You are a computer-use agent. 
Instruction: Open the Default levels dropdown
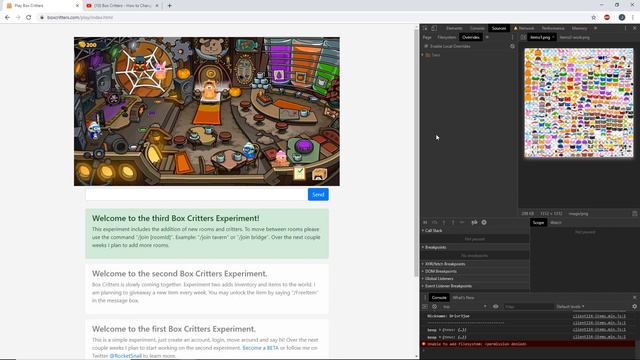click(570, 307)
